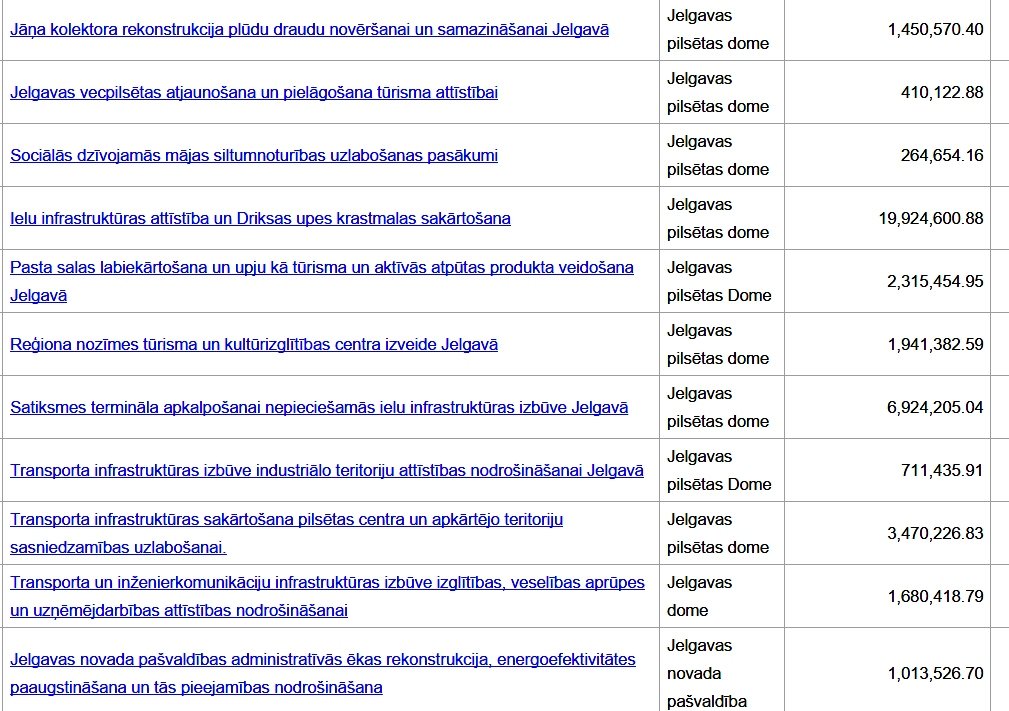
Task: Open the Jelgavas novada administratīvās ēkas link
Action: pos(320,659)
